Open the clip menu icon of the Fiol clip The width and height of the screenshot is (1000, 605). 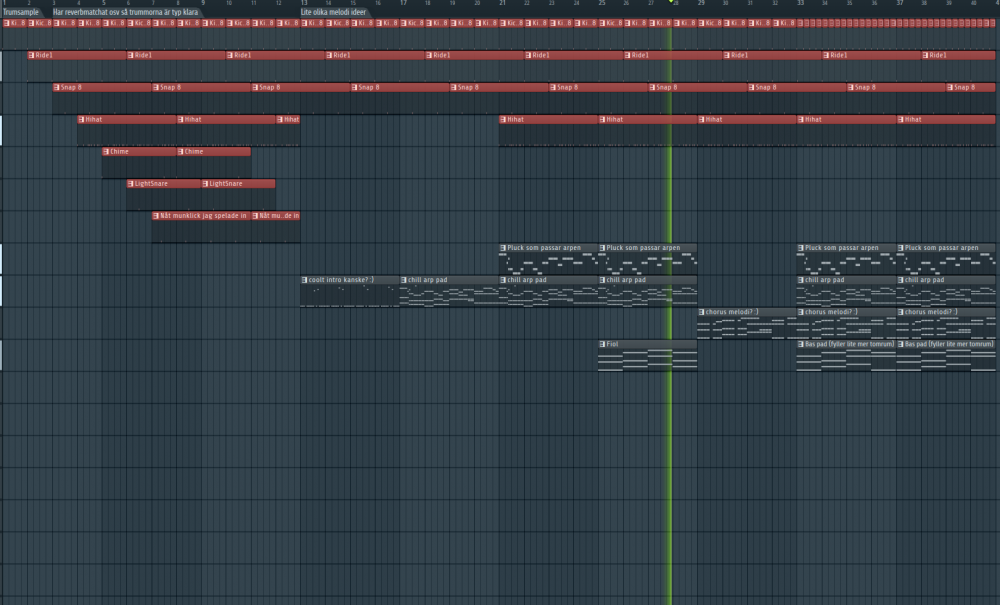click(602, 344)
